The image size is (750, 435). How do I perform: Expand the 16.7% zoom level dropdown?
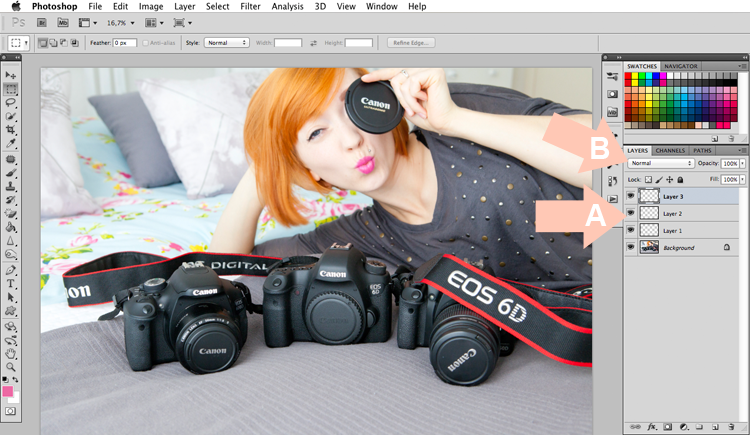click(121, 23)
